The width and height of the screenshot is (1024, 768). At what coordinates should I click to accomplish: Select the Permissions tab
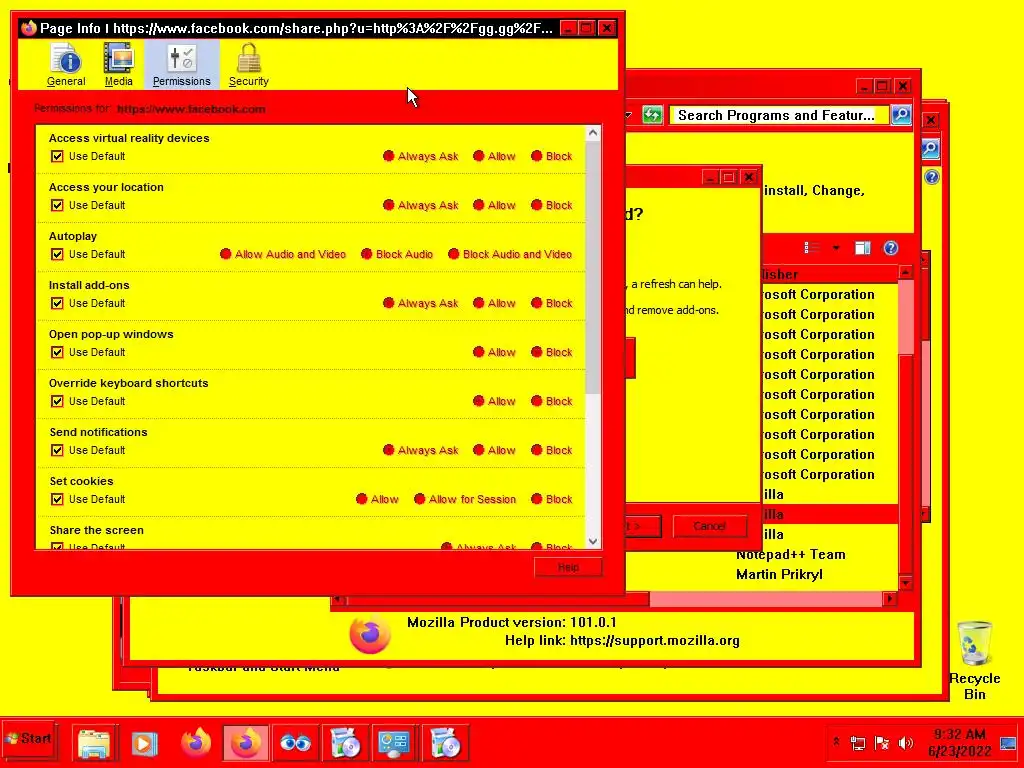pos(182,65)
